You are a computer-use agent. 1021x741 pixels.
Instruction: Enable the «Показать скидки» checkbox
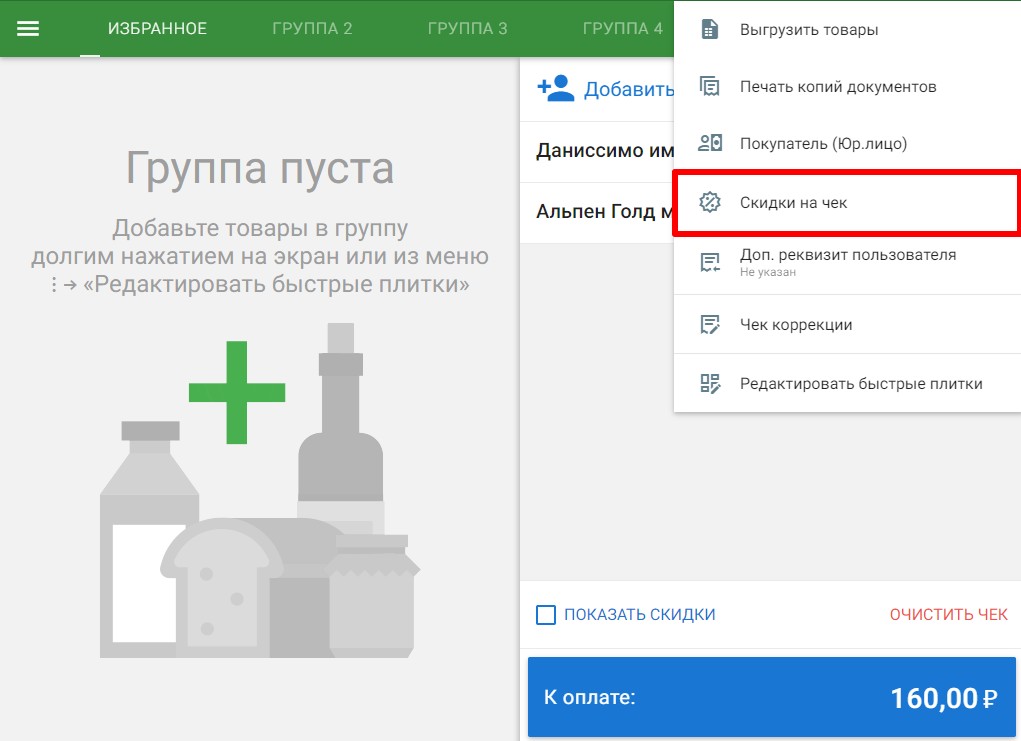click(546, 615)
